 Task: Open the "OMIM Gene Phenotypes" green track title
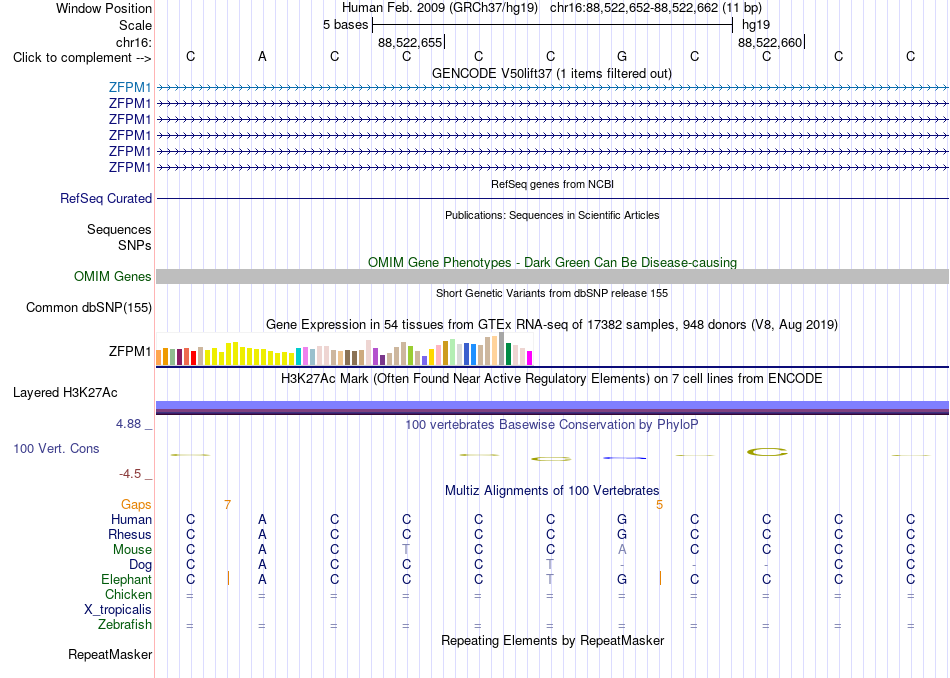(552, 262)
